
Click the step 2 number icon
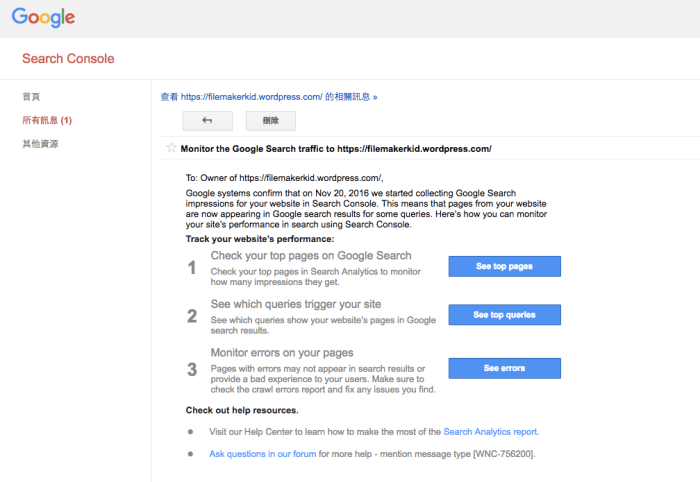click(x=192, y=316)
